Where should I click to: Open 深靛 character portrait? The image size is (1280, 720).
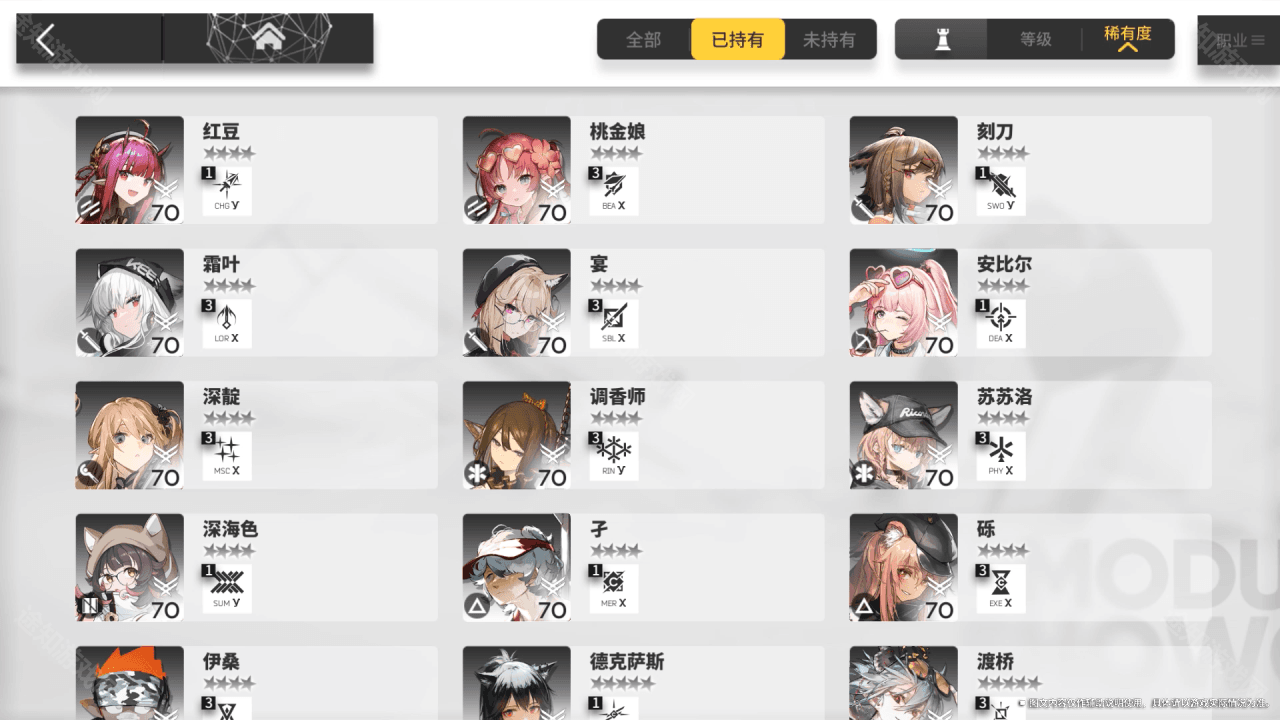coord(130,435)
